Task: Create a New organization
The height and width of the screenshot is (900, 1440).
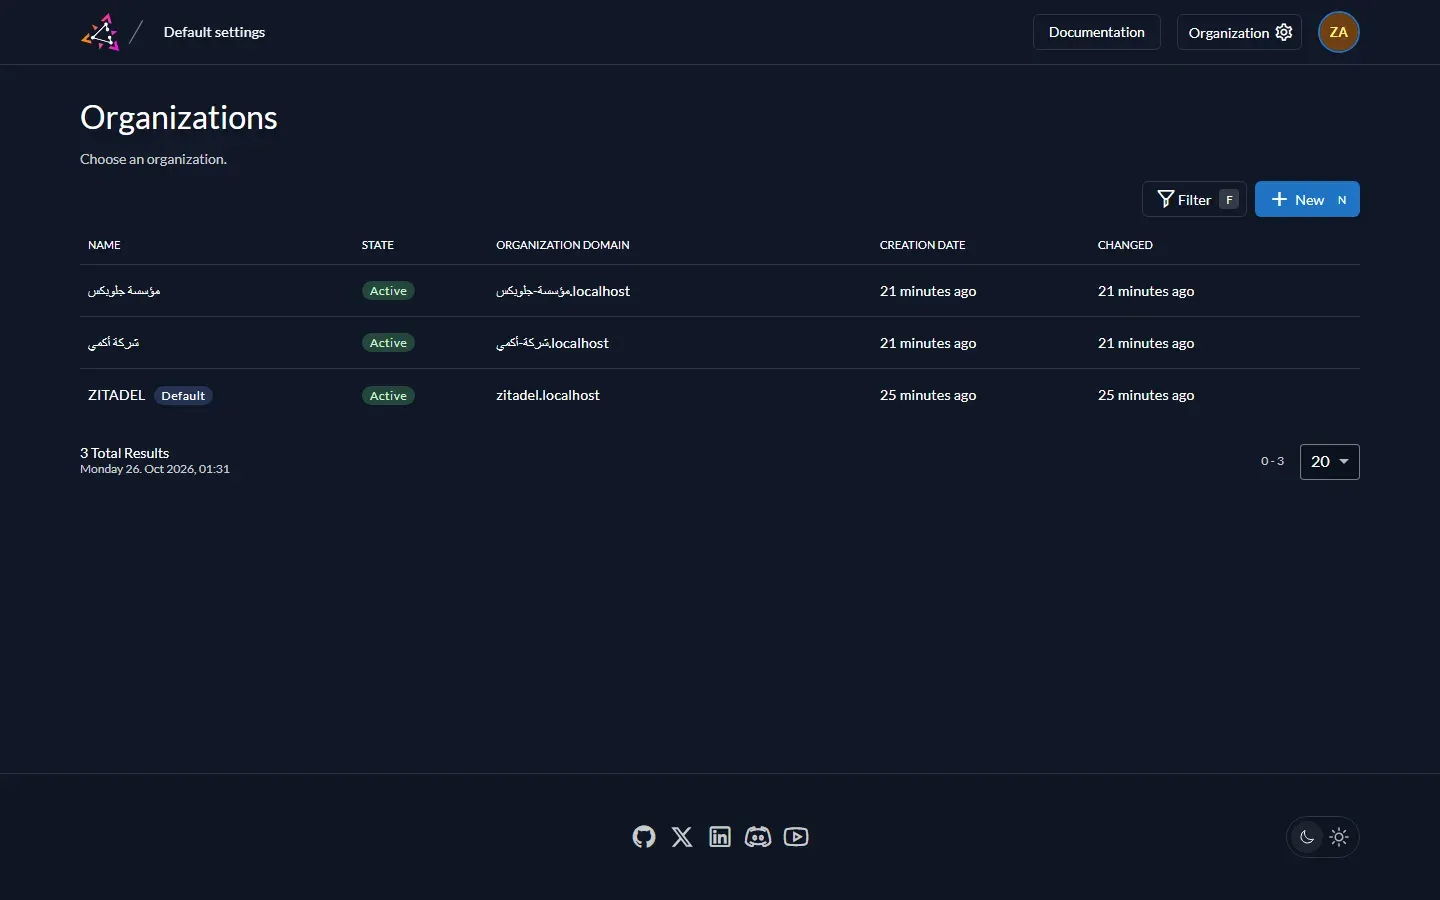Action: click(1307, 199)
